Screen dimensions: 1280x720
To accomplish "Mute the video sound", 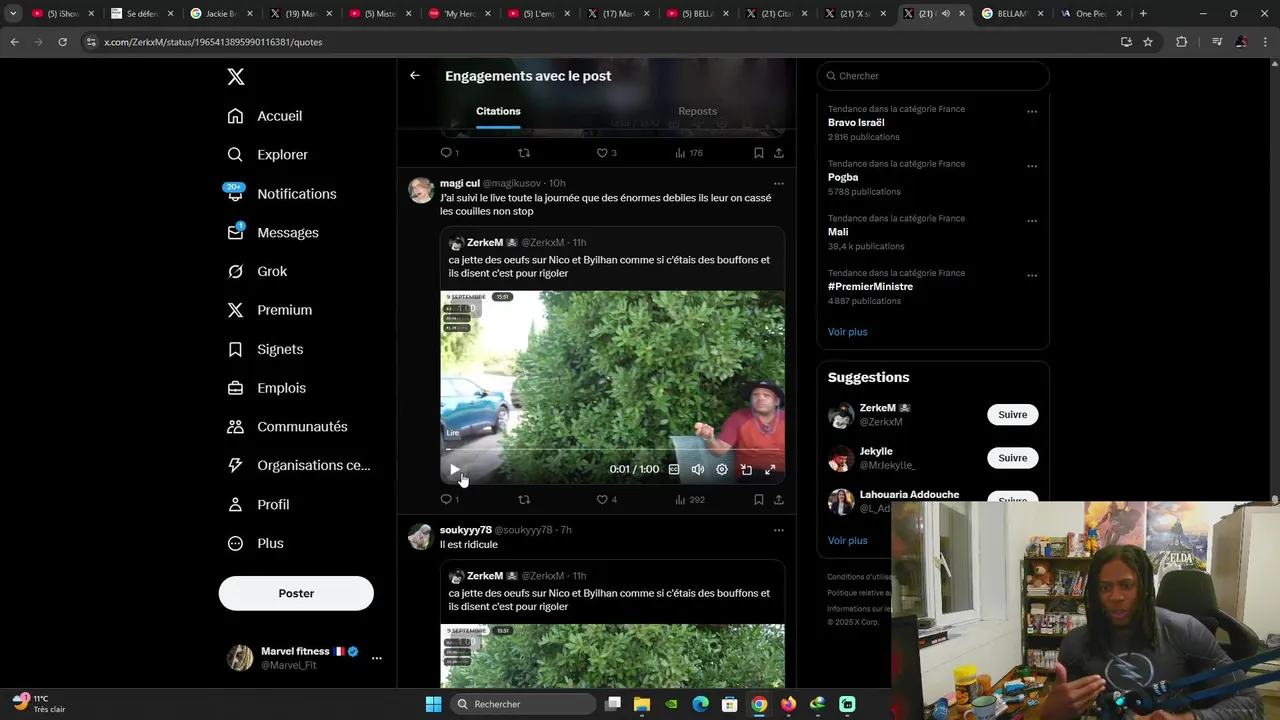I will pos(698,469).
